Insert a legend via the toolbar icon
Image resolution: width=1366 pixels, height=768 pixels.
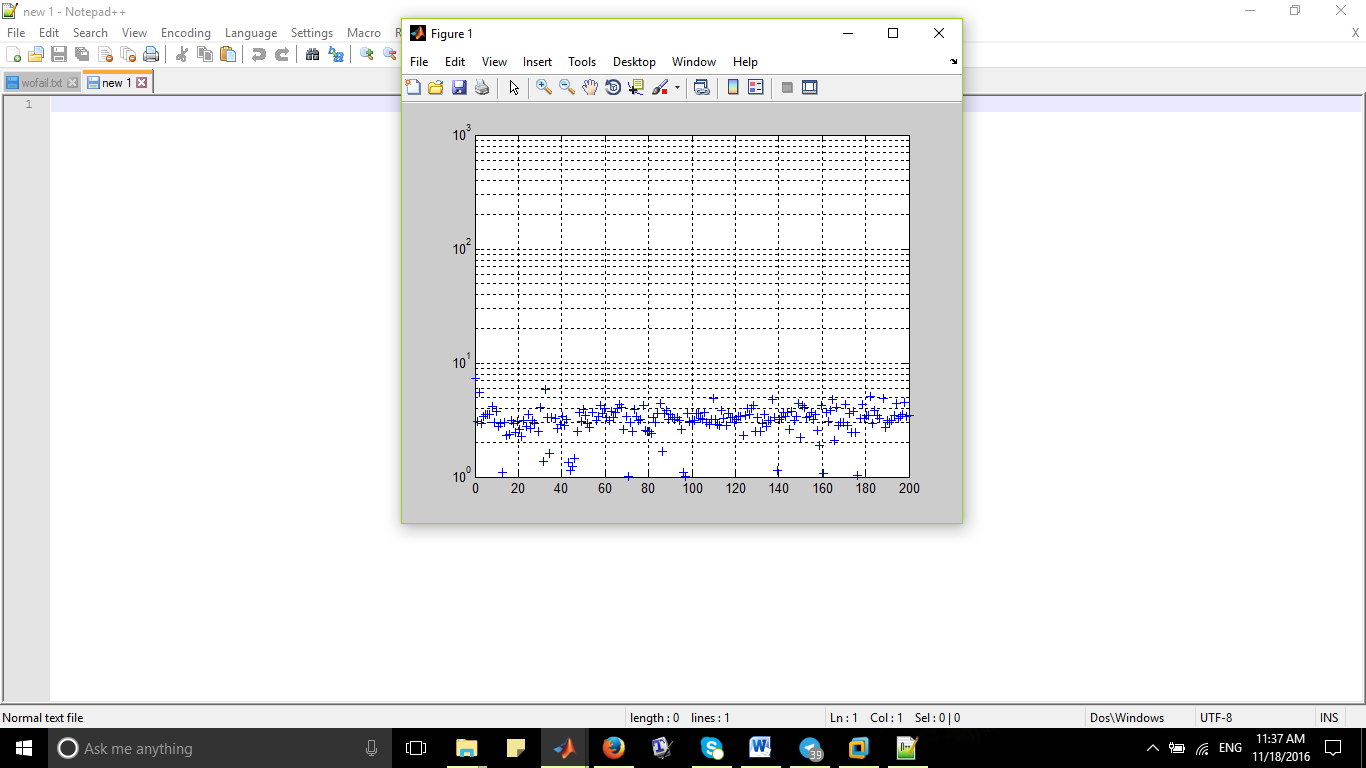tap(756, 88)
